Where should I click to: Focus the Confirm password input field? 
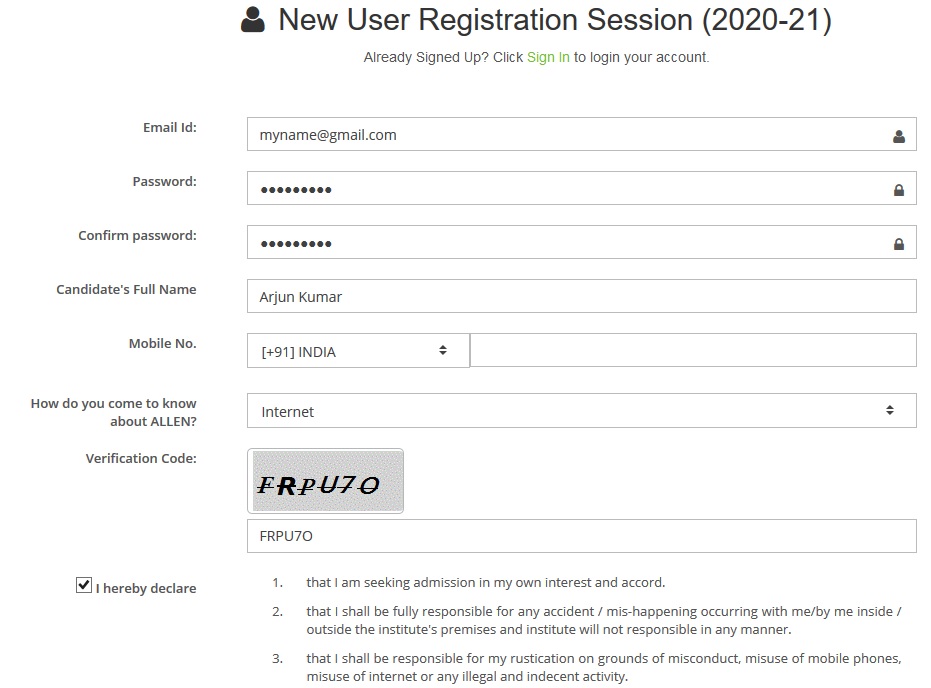point(581,242)
